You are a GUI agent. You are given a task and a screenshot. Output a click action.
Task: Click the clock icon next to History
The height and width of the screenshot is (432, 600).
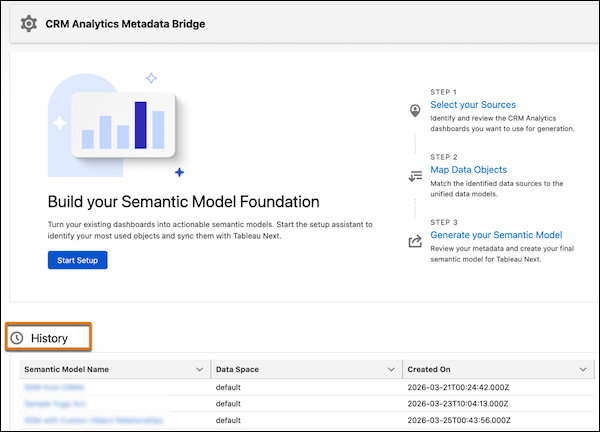pos(17,338)
